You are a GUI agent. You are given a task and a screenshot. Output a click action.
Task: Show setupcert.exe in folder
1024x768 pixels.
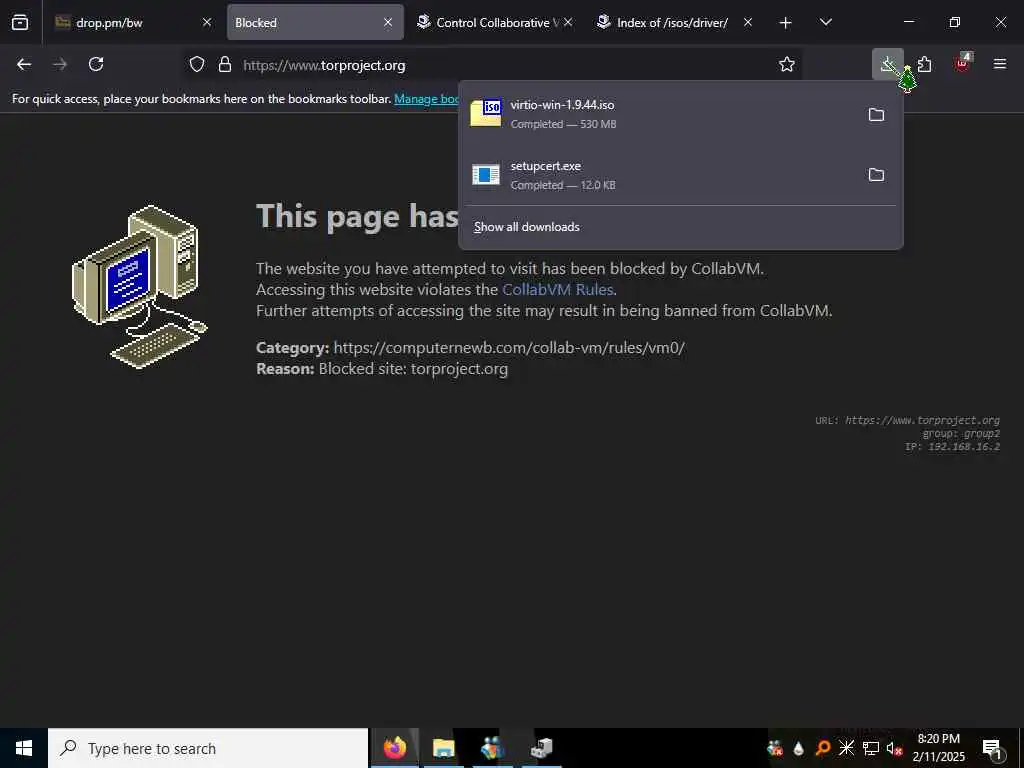[x=876, y=175]
